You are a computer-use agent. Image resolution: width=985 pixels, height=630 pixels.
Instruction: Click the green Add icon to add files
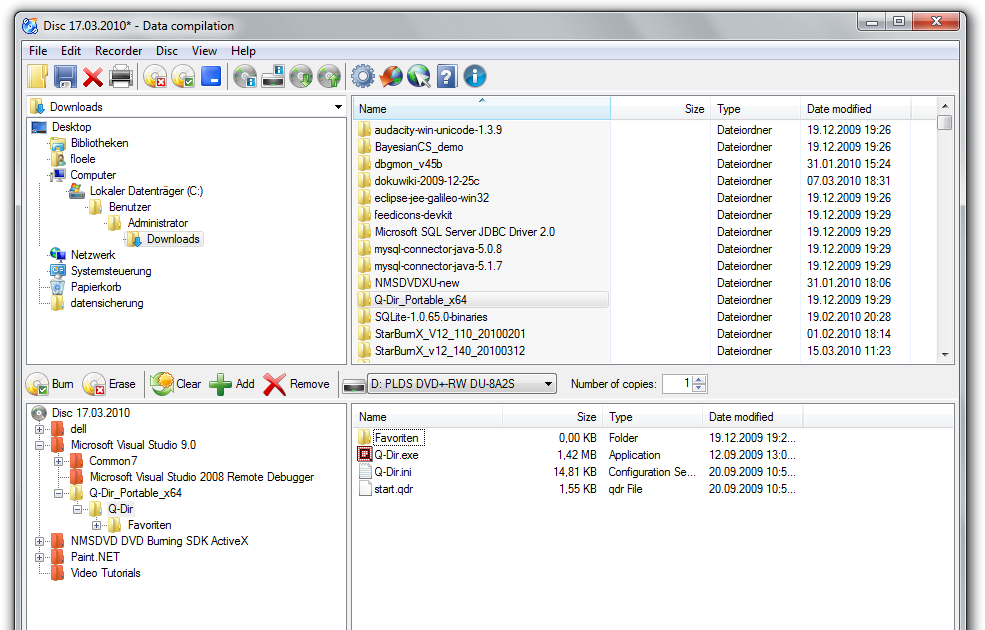[x=221, y=383]
